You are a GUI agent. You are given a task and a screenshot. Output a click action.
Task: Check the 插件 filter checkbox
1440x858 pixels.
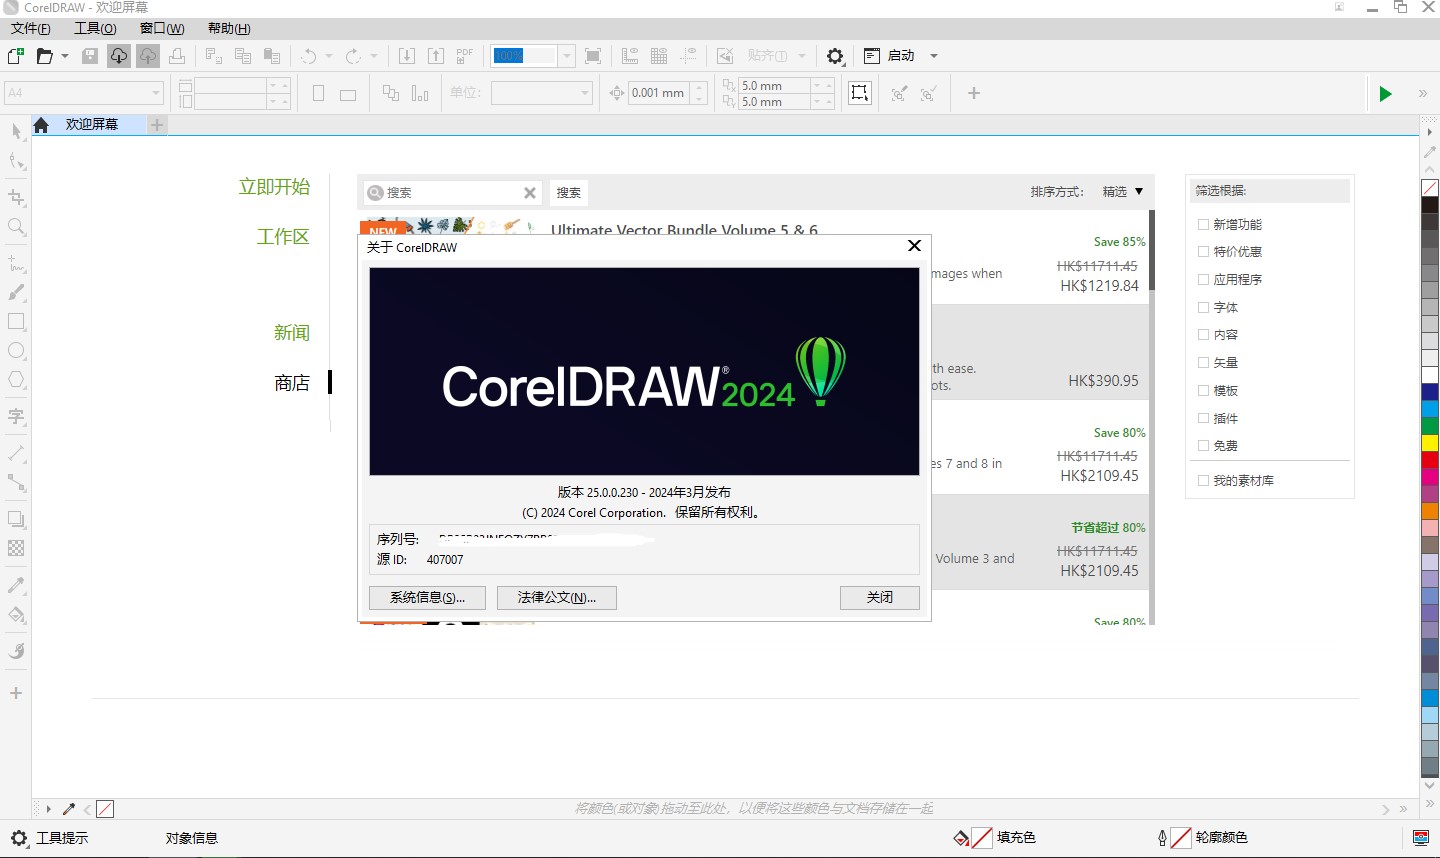tap(1204, 418)
